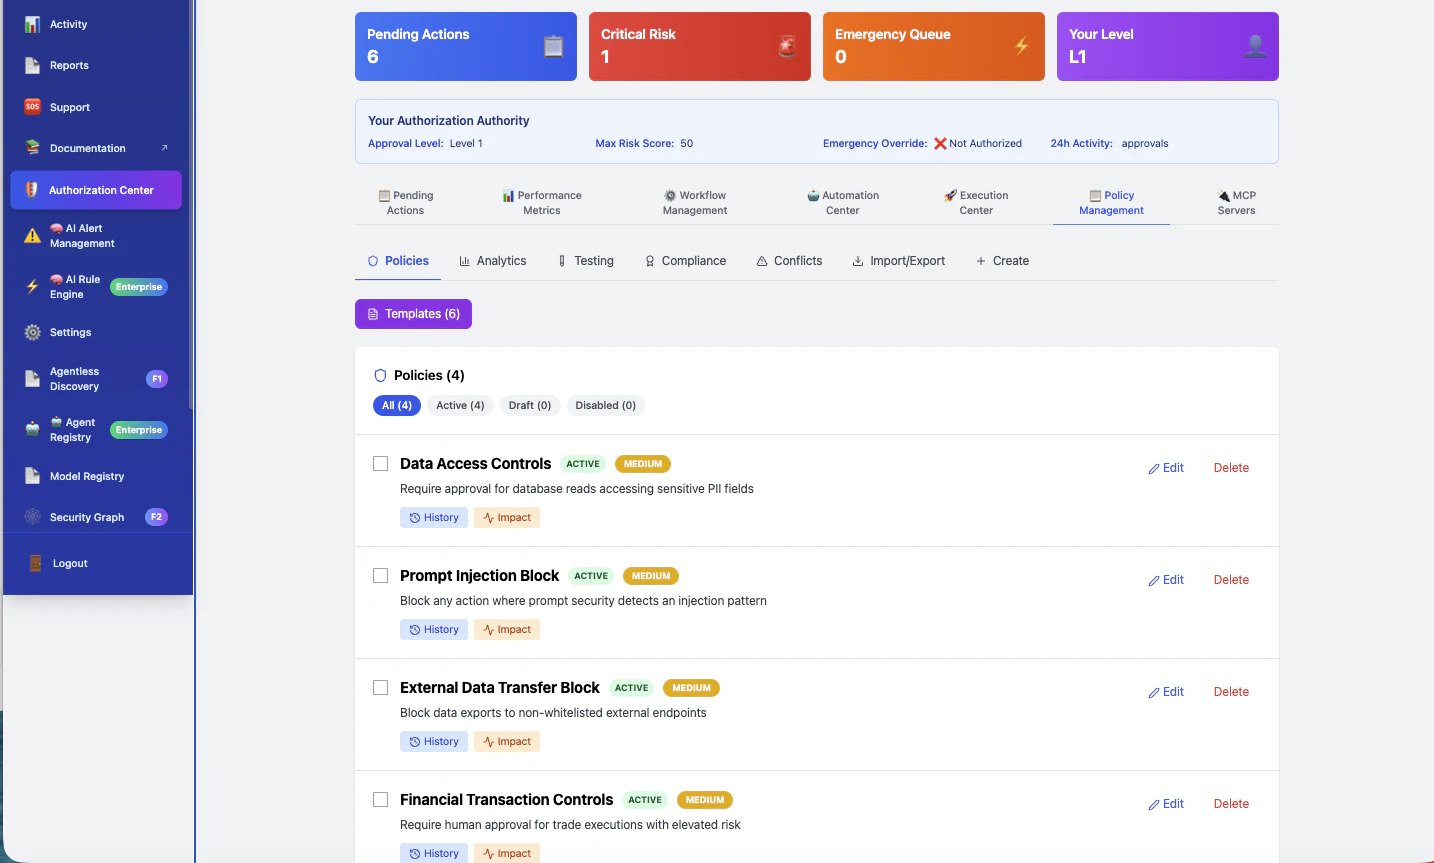The width and height of the screenshot is (1434, 863).
Task: Open the Compliance sub-tab
Action: pos(685,261)
